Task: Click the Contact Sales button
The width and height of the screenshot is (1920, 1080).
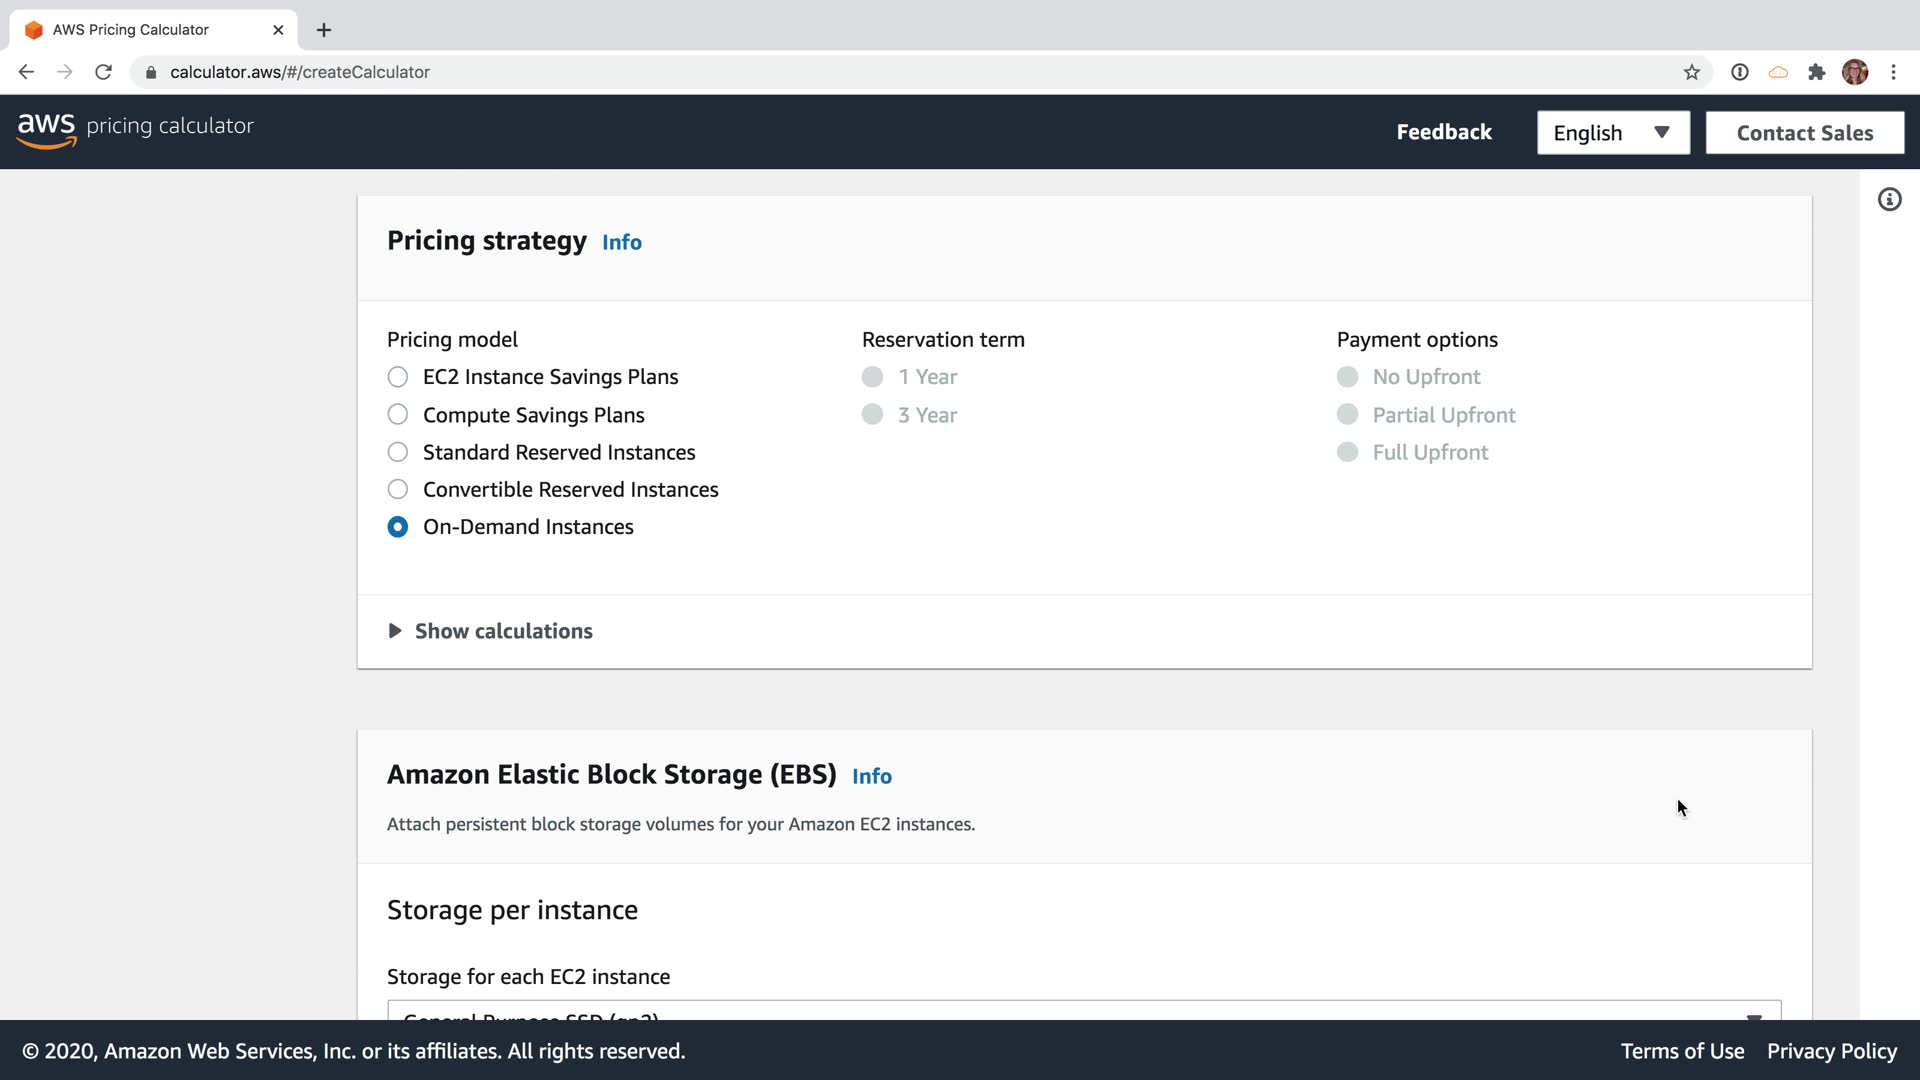Action: 1804,133
